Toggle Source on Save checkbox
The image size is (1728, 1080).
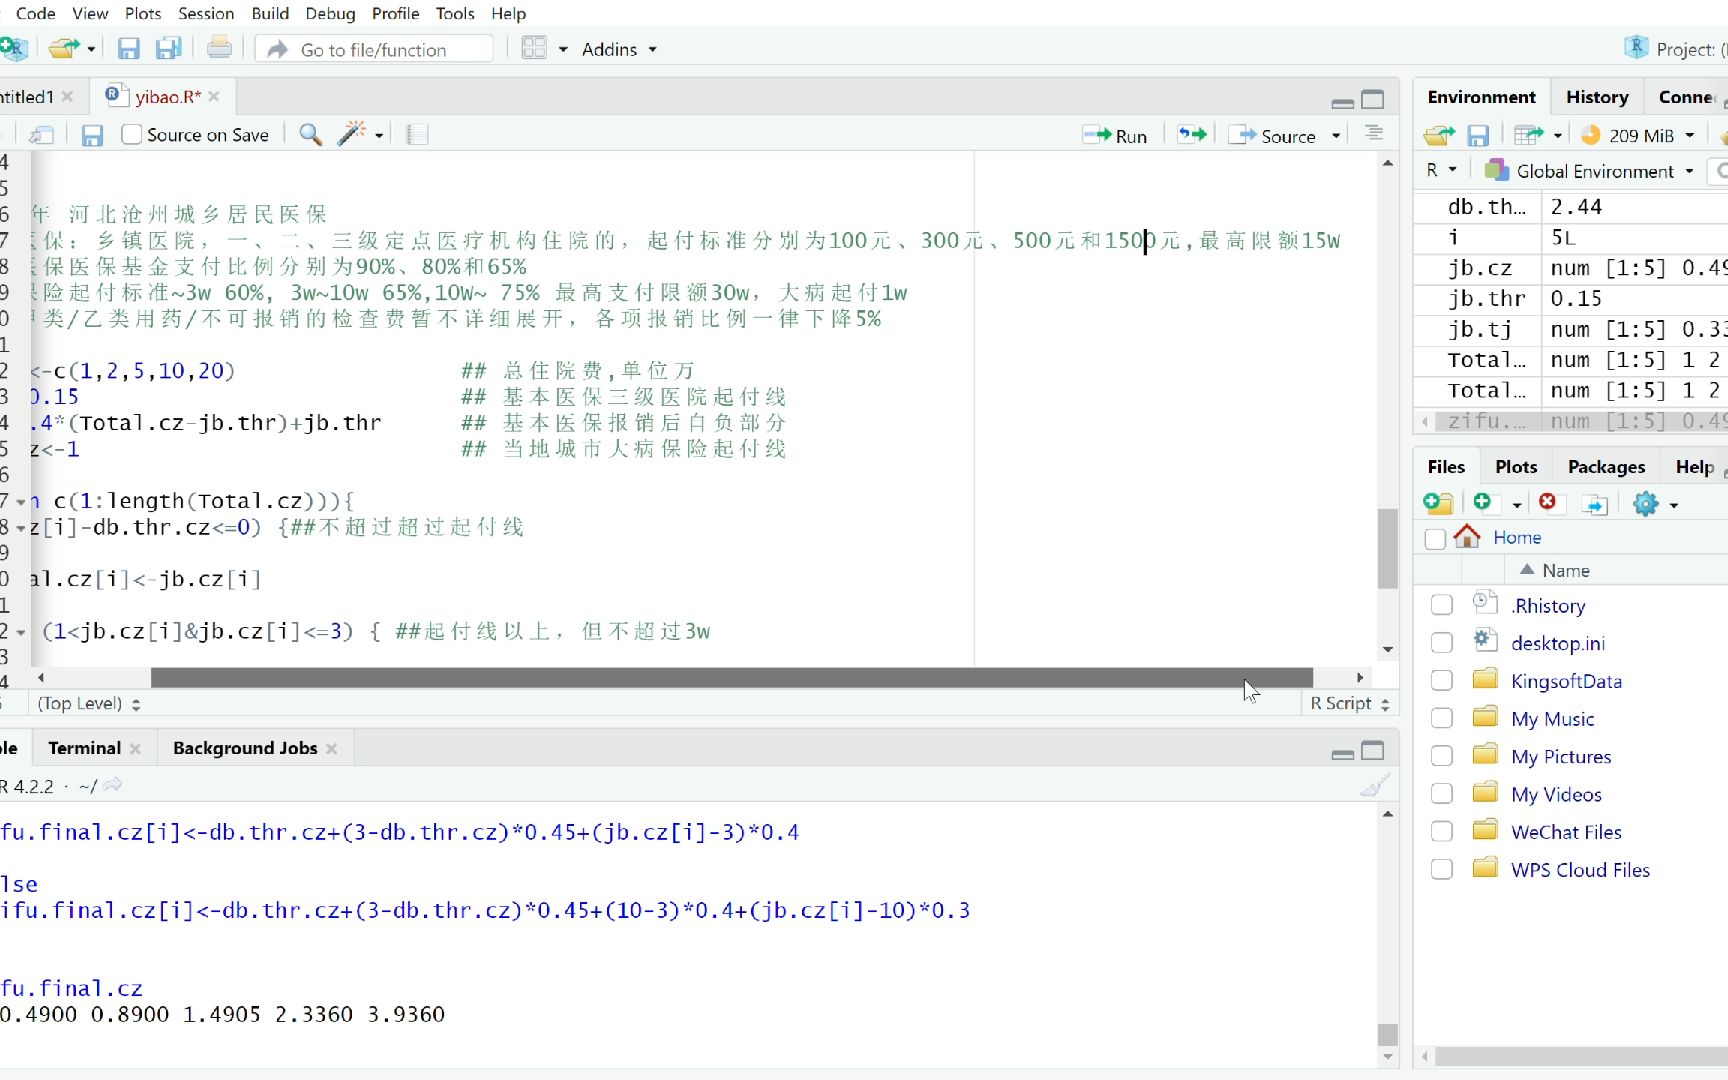131,134
